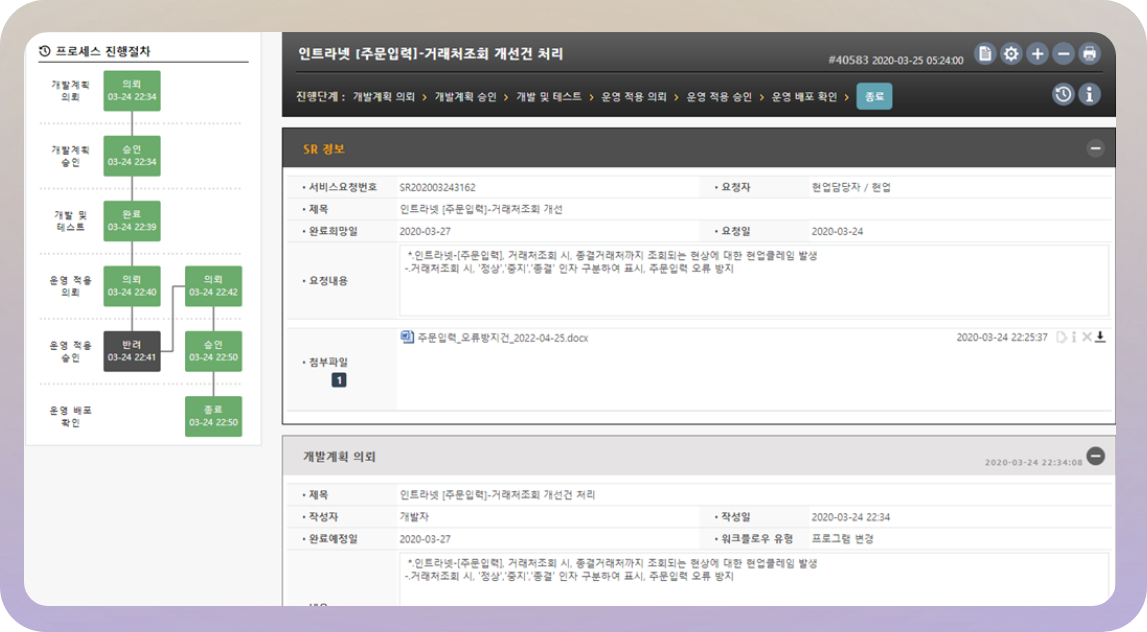The image size is (1147, 632).
Task: Click the information icon in the header
Action: pyautogui.click(x=1089, y=94)
